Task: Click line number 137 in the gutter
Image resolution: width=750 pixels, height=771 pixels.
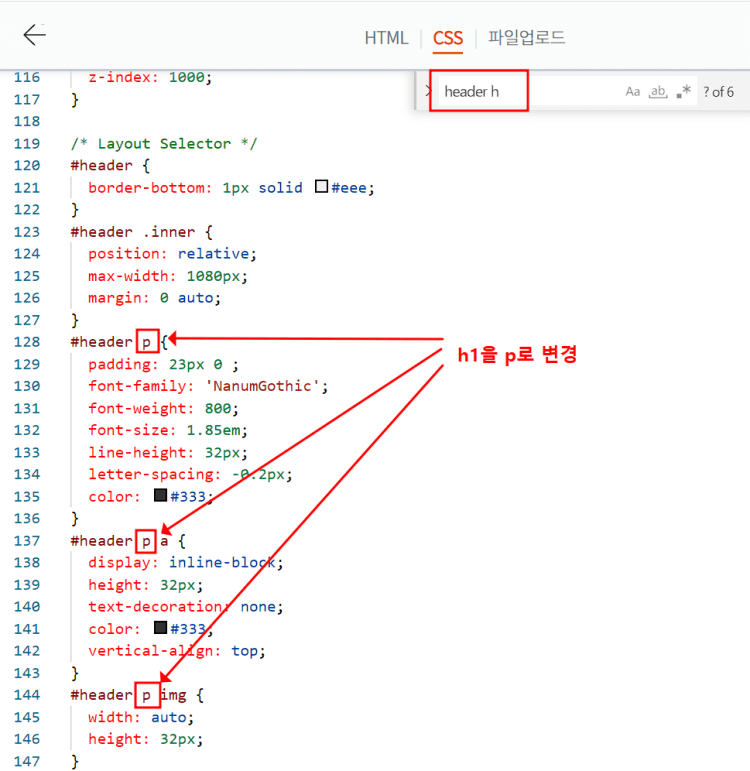Action: (27, 541)
